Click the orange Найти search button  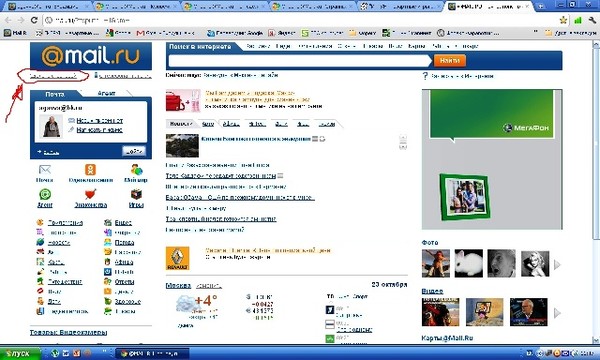(450, 60)
